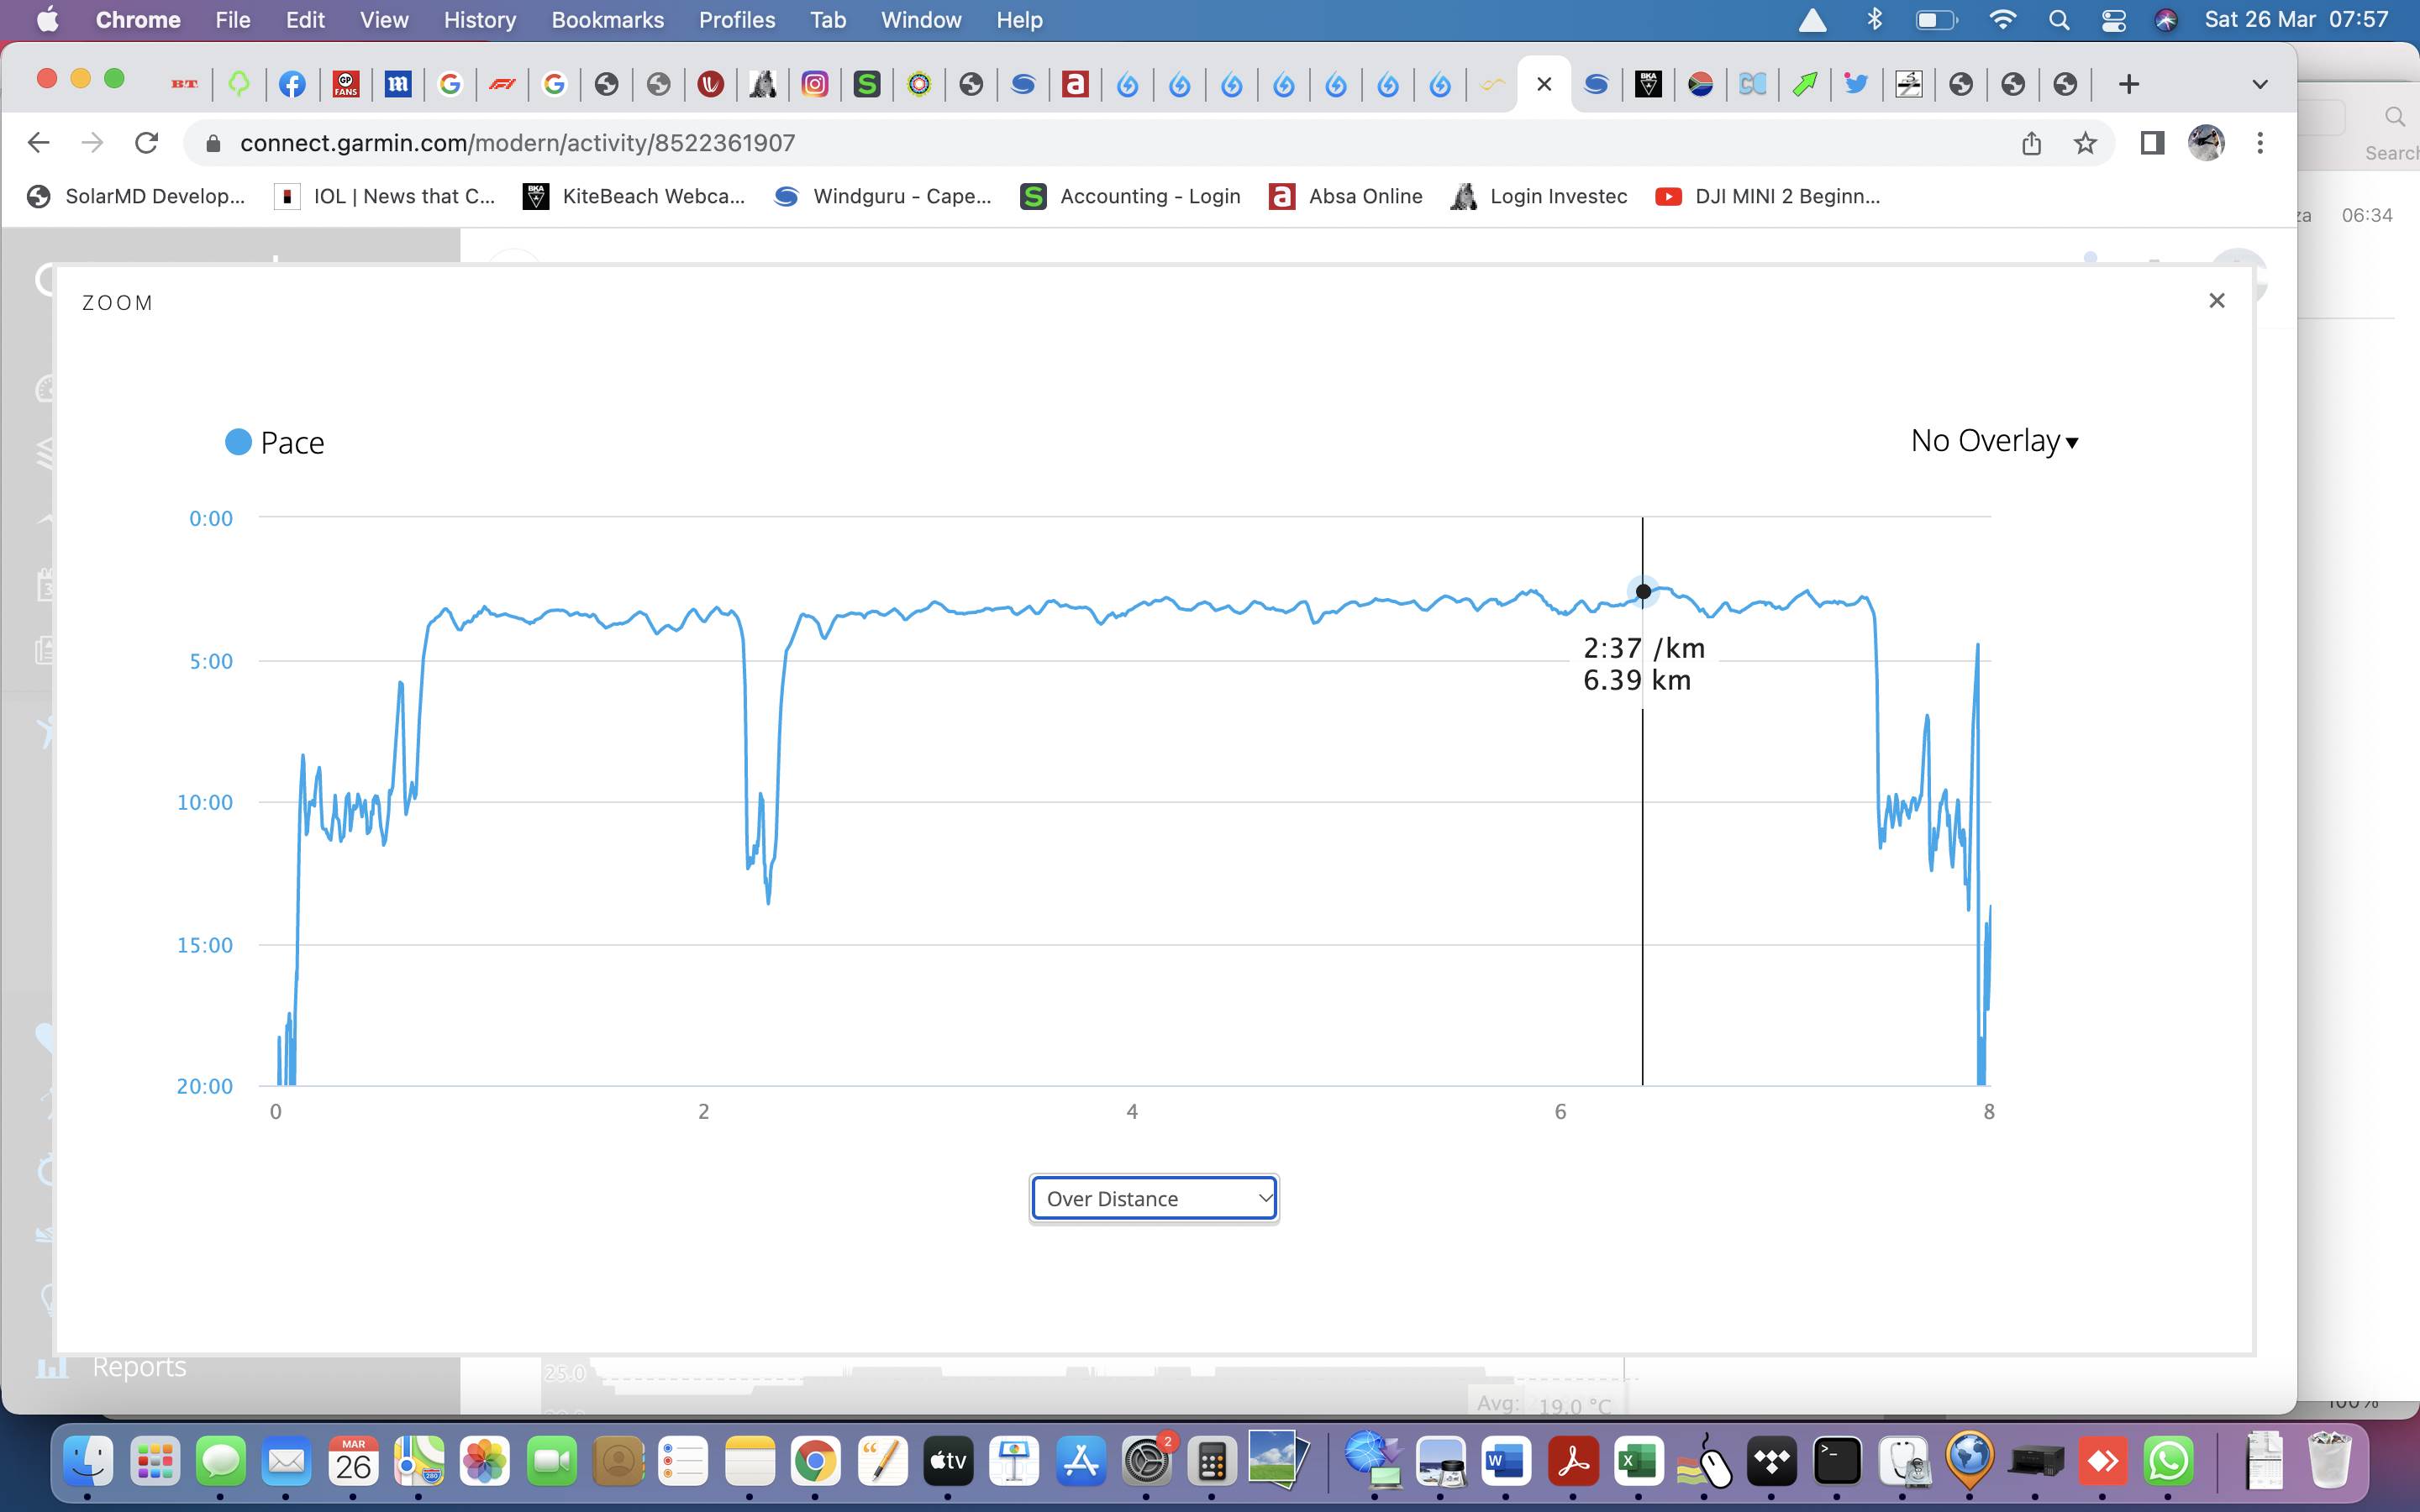
Task: Open macOS Control Center icon
Action: [2113, 20]
